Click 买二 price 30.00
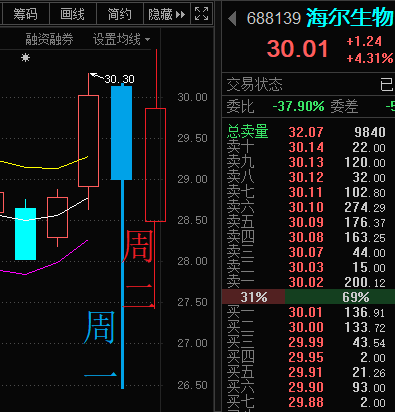This screenshot has height=412, width=395. (x=306, y=327)
